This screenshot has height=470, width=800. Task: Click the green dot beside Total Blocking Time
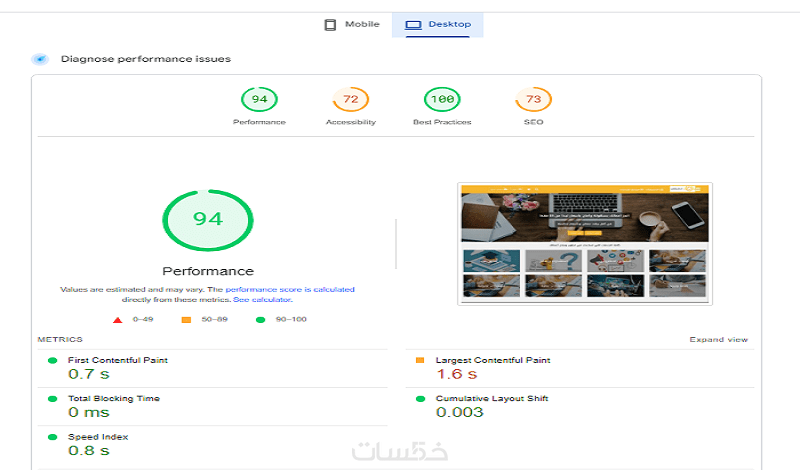52,399
